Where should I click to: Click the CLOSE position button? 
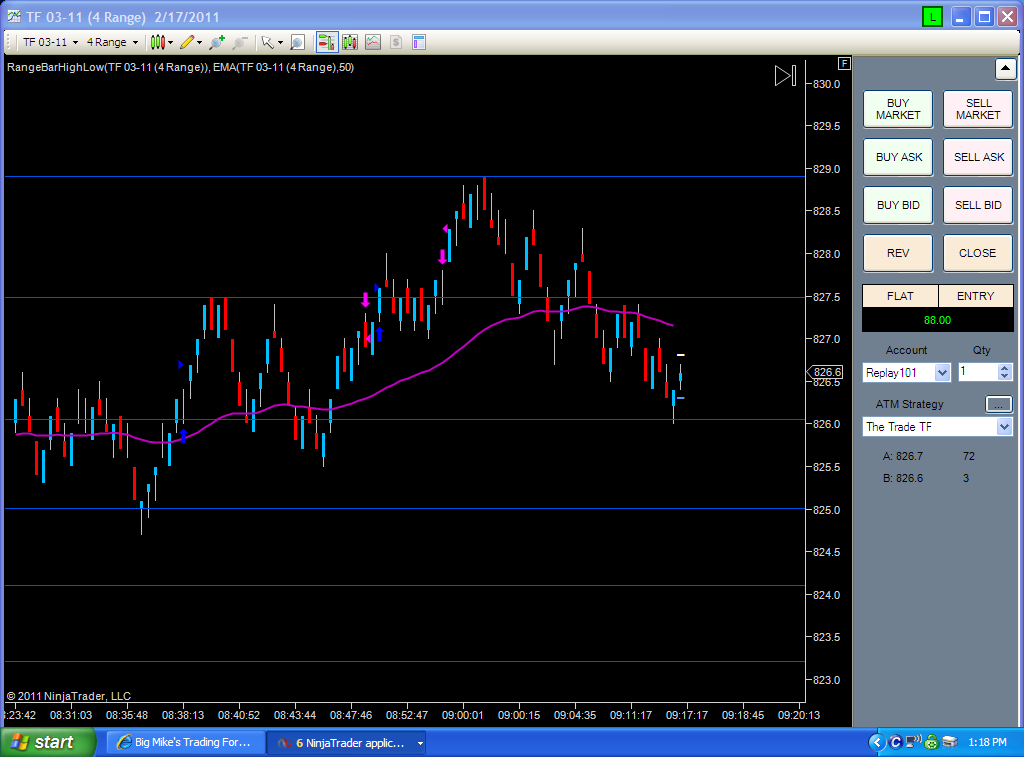978,253
